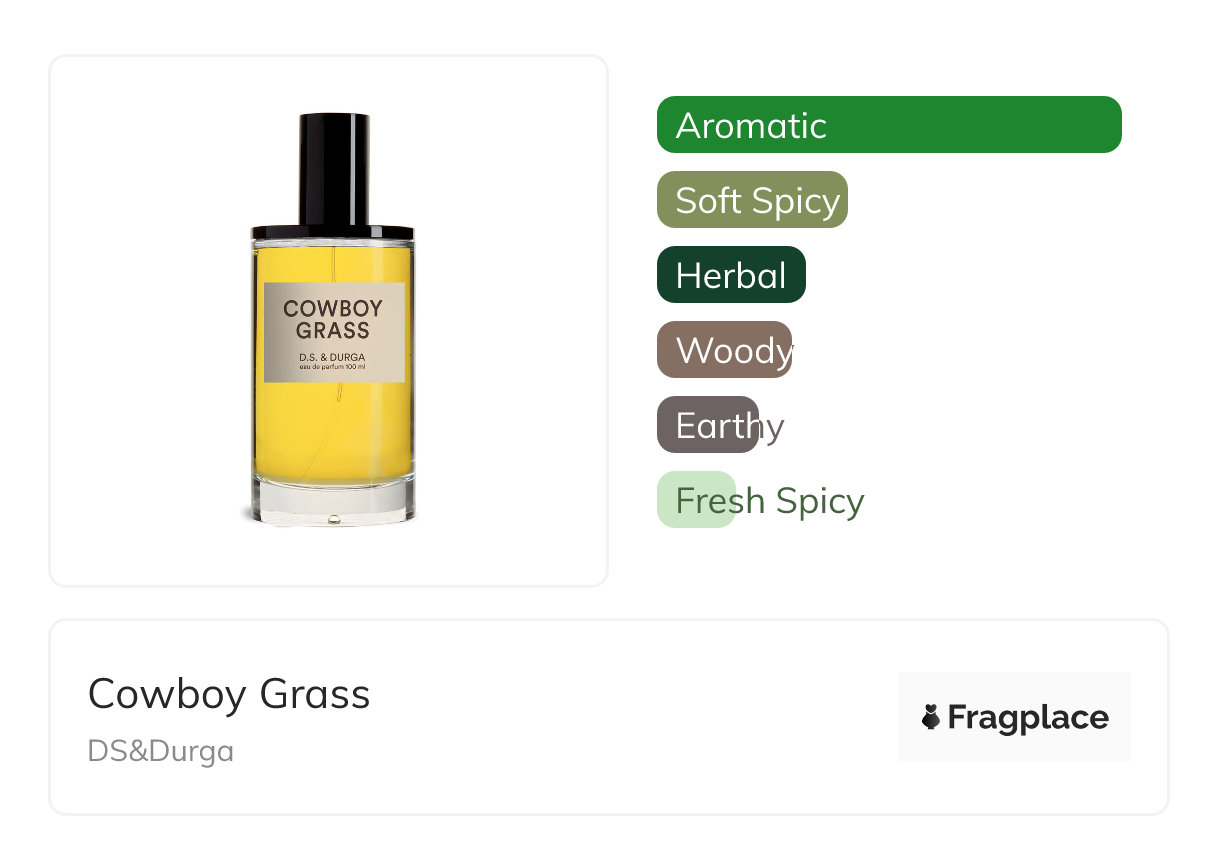
Task: Click the yellow perfume liquid in the bottle
Action: [332, 430]
